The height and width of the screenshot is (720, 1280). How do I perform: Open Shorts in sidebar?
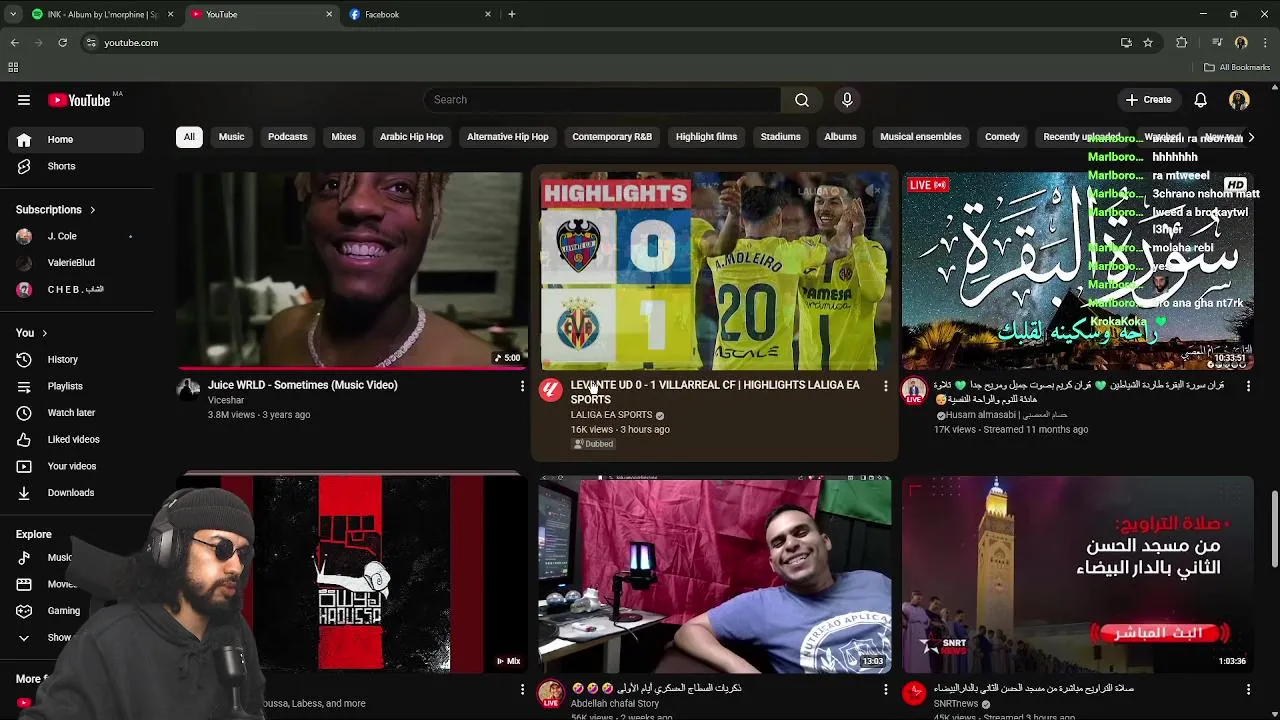(78, 166)
